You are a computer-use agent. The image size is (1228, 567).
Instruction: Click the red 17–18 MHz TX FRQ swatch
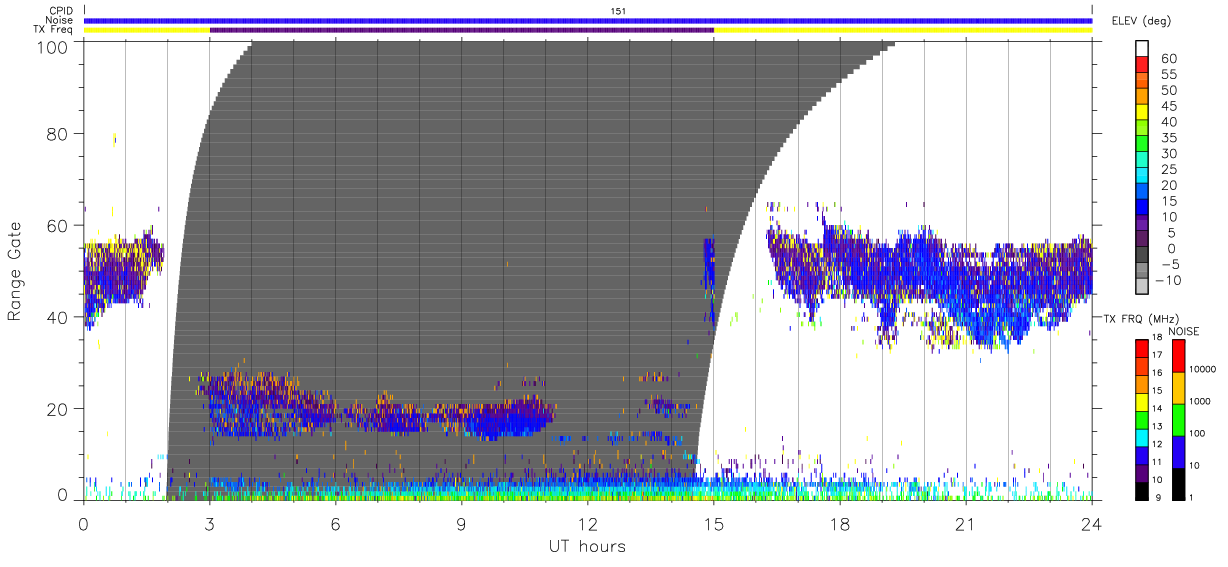pyautogui.click(x=1141, y=348)
